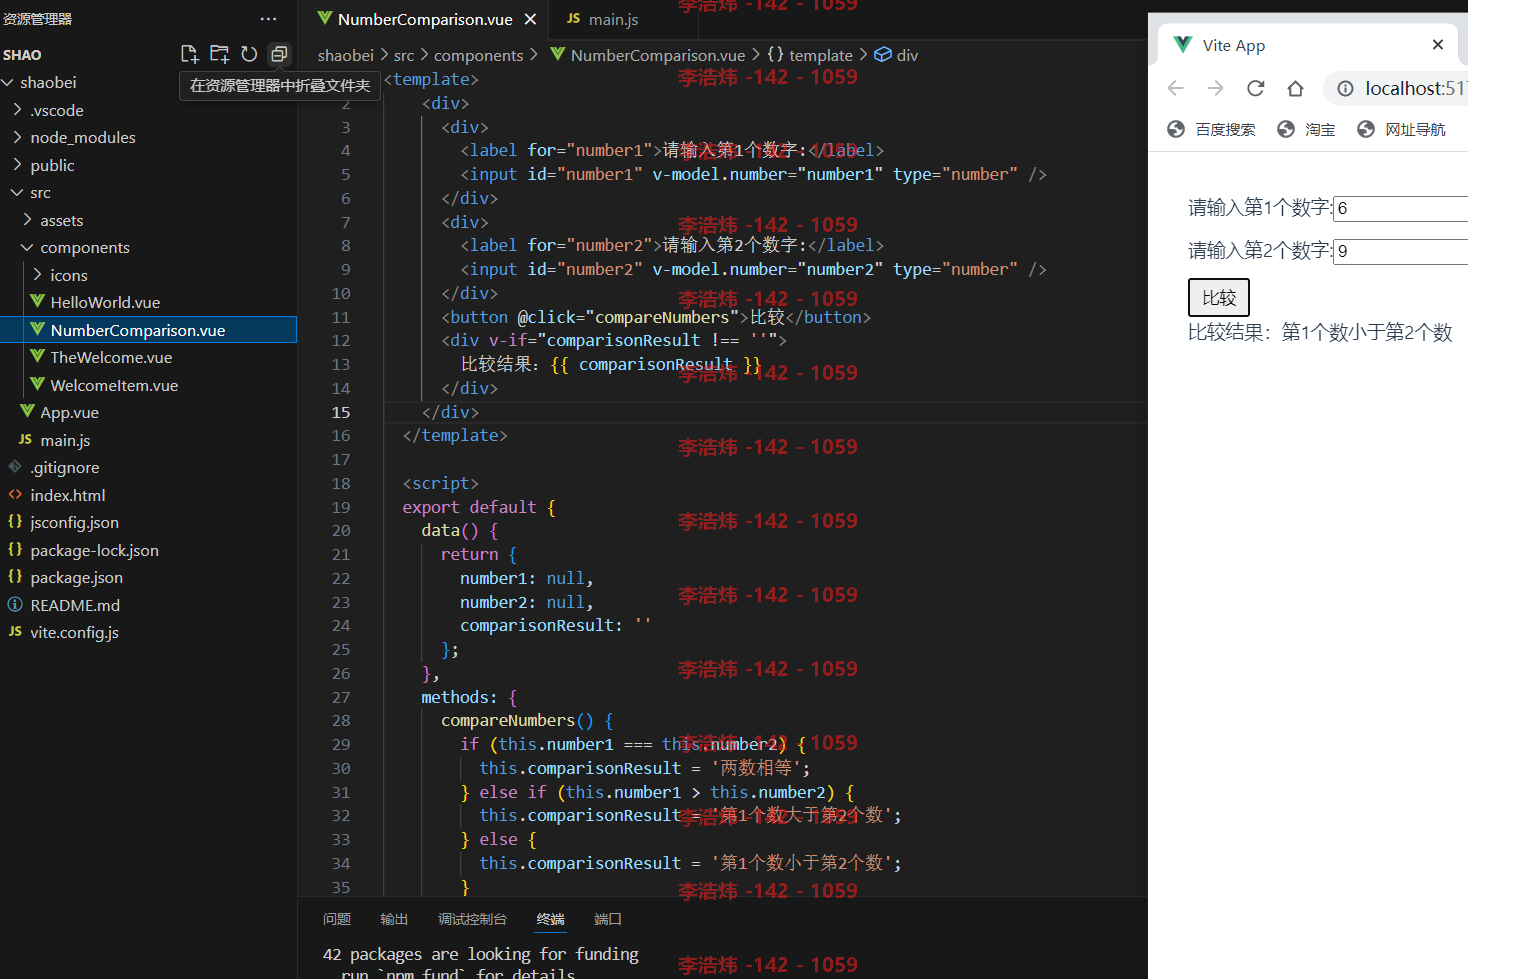Reload the page in the browser
1536x979 pixels.
click(x=1256, y=88)
